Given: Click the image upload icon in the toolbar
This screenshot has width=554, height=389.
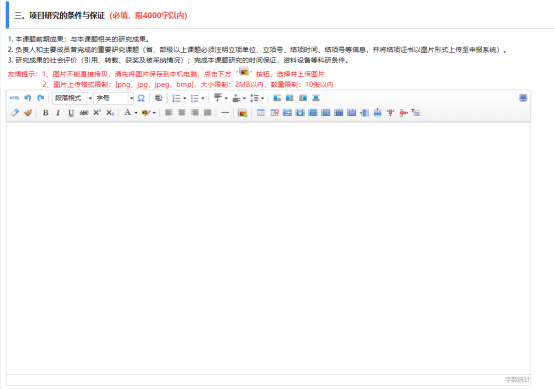Looking at the screenshot, I should coord(242,113).
